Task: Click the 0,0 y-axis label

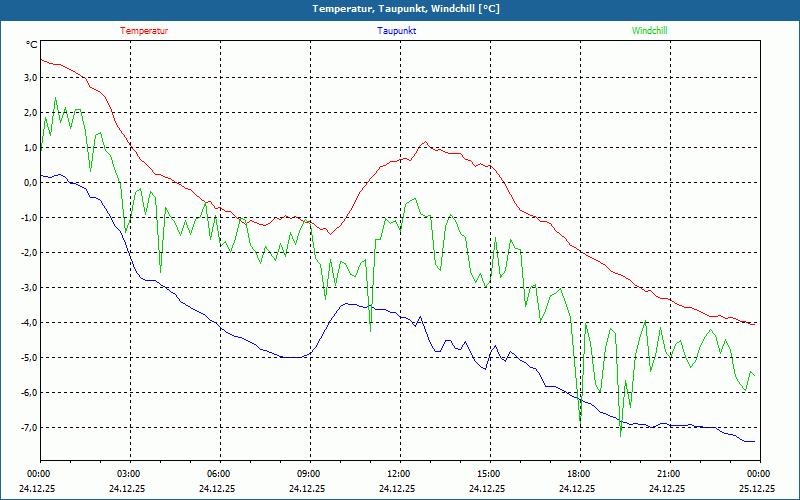Action: click(x=31, y=183)
